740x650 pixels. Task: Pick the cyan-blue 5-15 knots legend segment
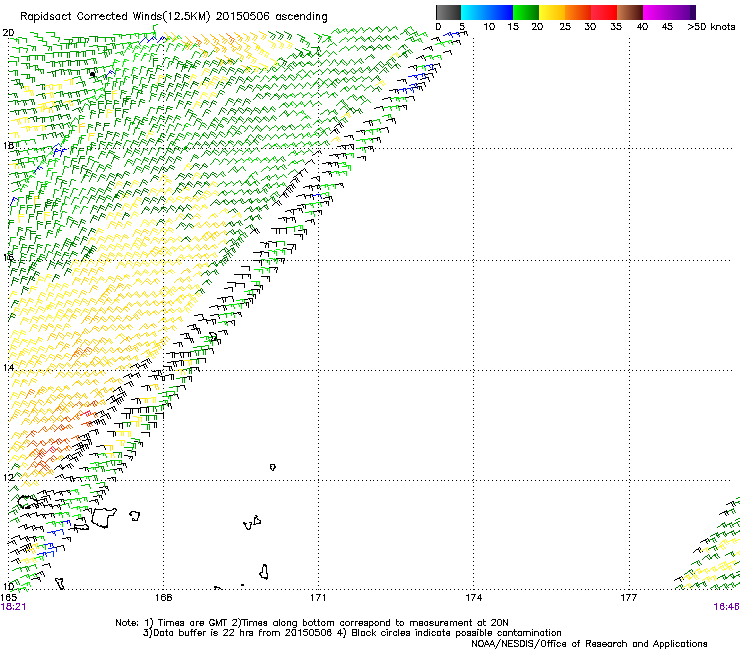[x=487, y=12]
